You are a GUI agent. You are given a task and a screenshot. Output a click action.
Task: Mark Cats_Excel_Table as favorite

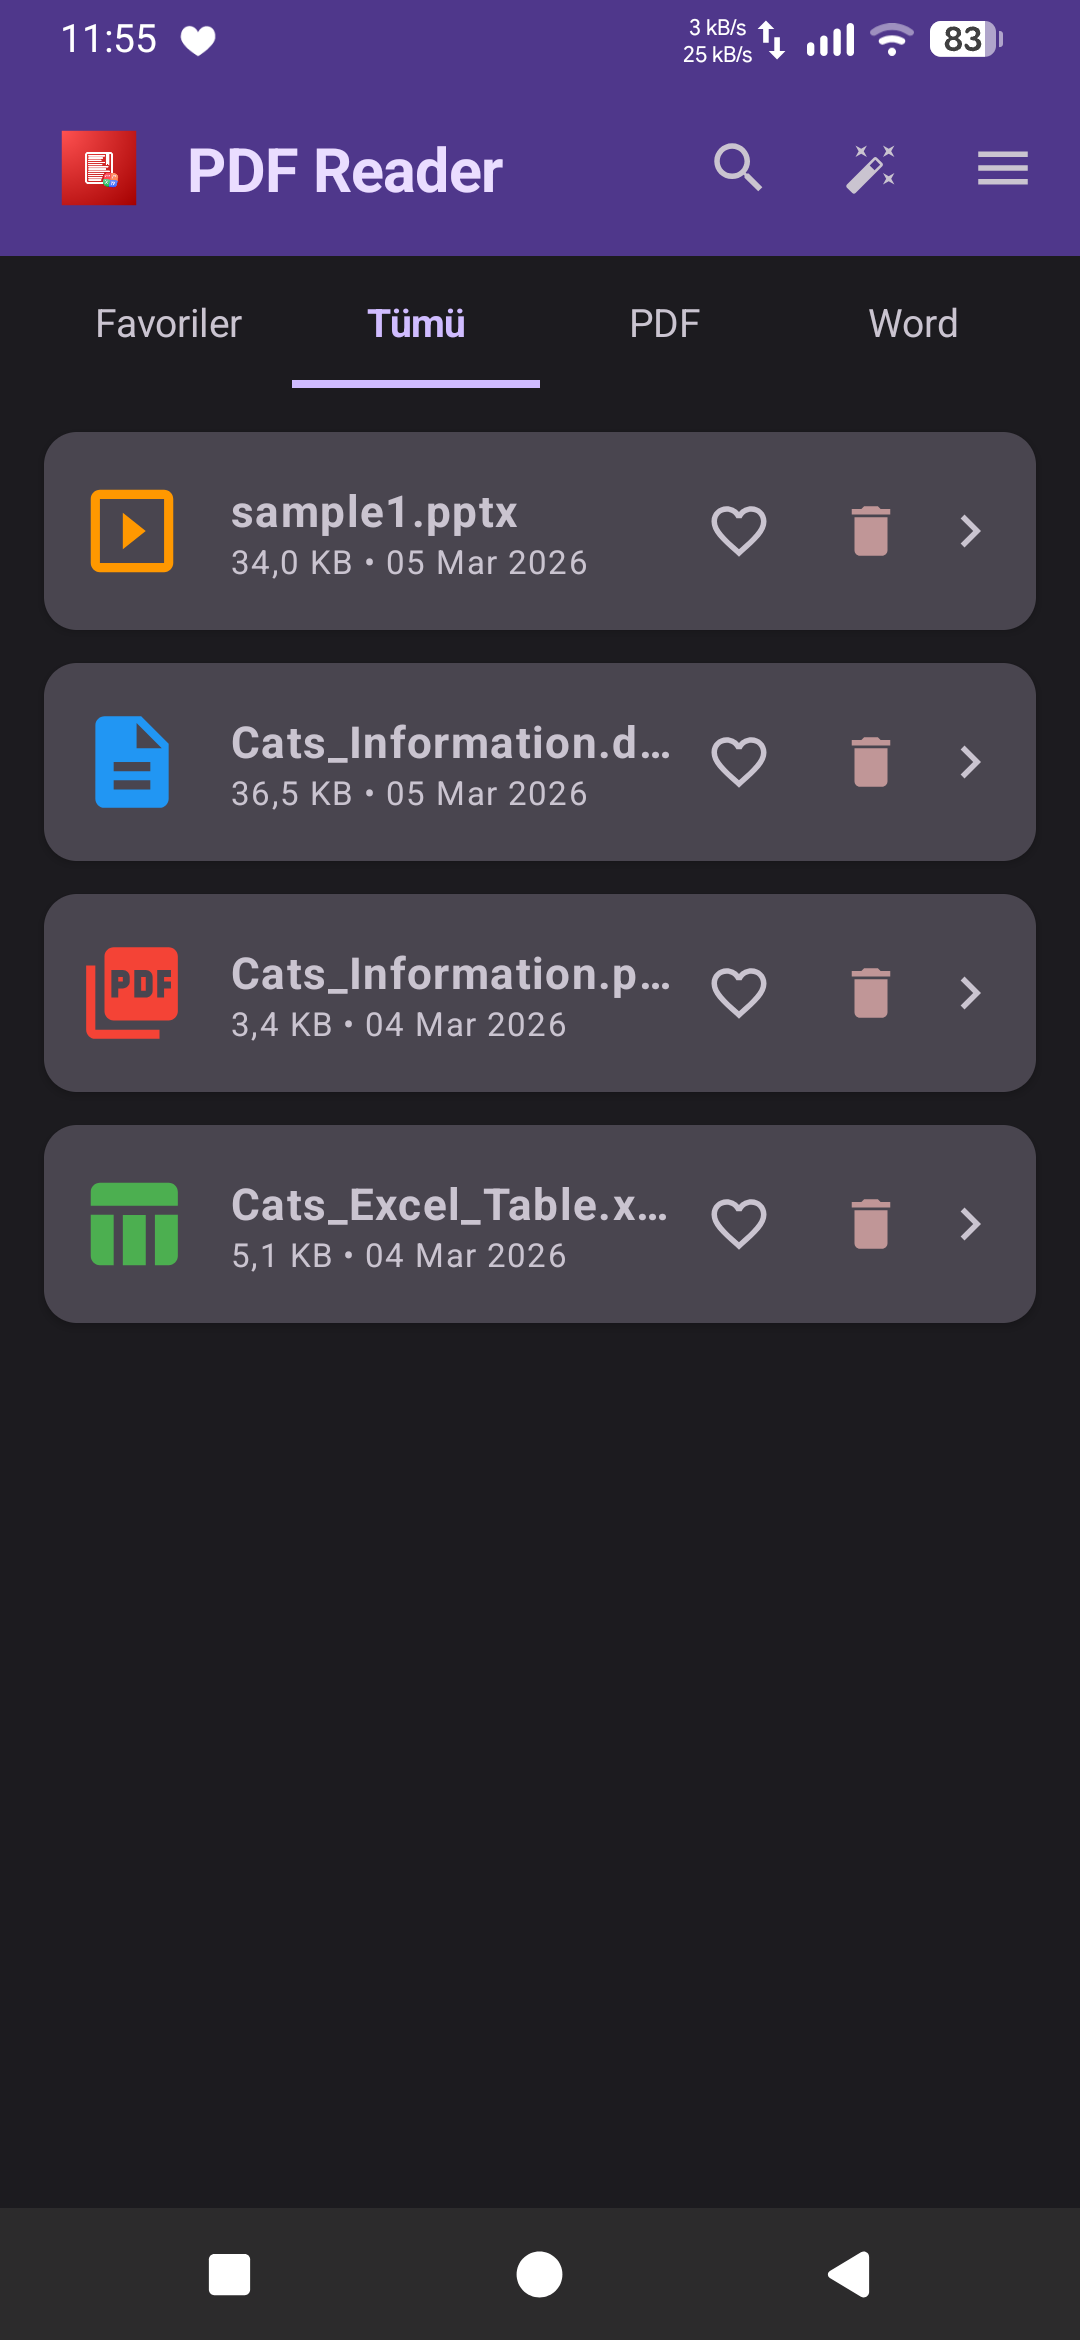click(x=739, y=1224)
